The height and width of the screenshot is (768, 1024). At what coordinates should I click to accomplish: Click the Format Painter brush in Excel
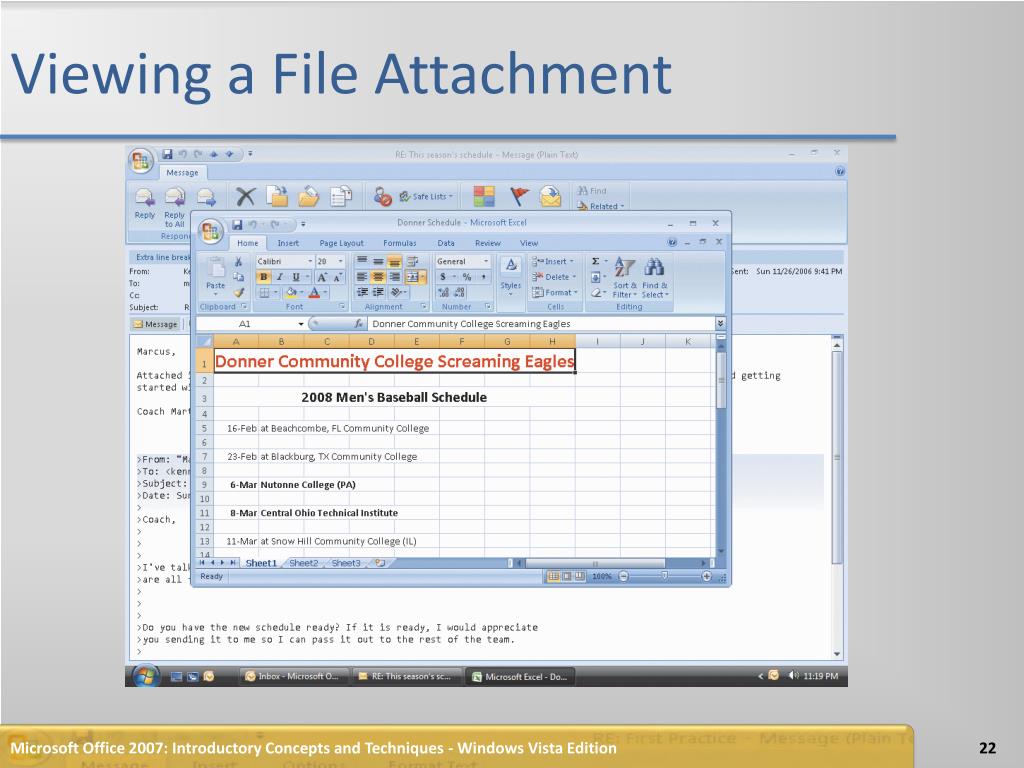[x=238, y=293]
